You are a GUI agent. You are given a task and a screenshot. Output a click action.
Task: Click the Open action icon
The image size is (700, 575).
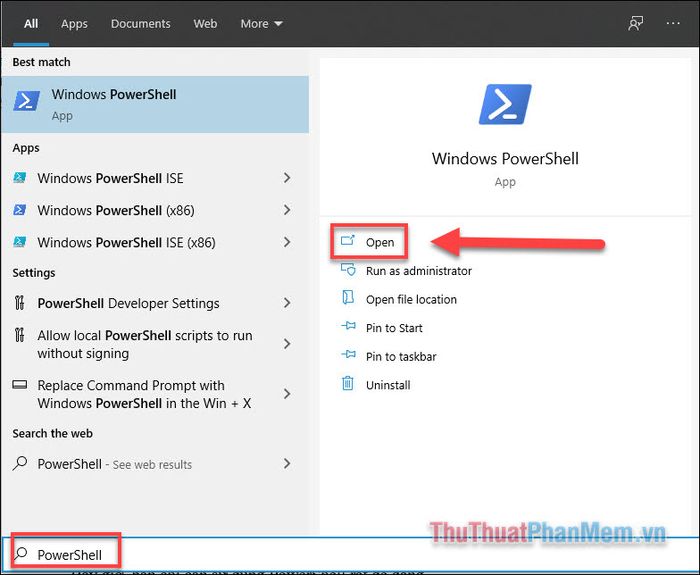pos(348,241)
